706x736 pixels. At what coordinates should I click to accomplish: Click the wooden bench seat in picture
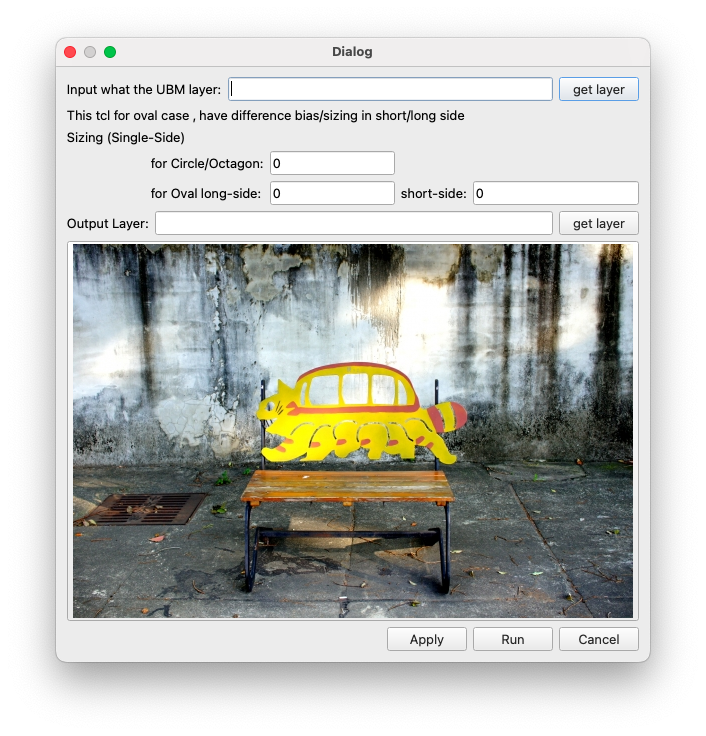[347, 486]
